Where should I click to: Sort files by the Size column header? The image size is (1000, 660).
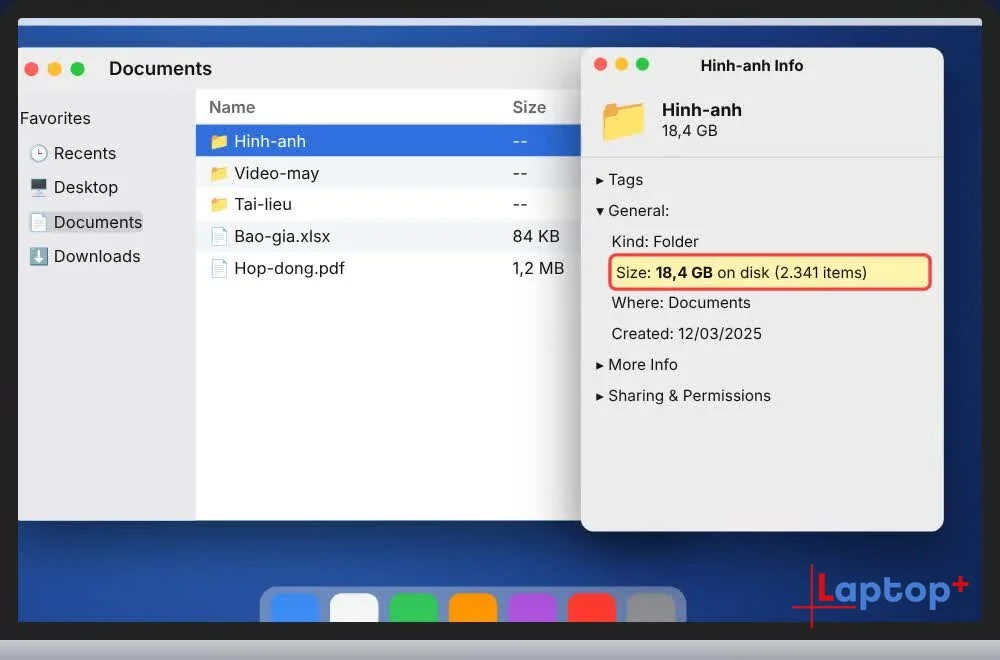pyautogui.click(x=529, y=107)
